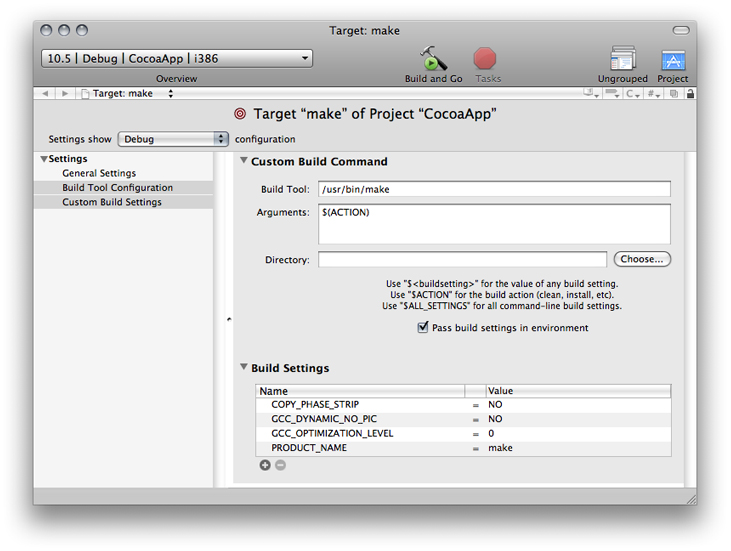Screen dimensions: 731x551
Task: Open the Ungrouped window layout icon
Action: 622,59
